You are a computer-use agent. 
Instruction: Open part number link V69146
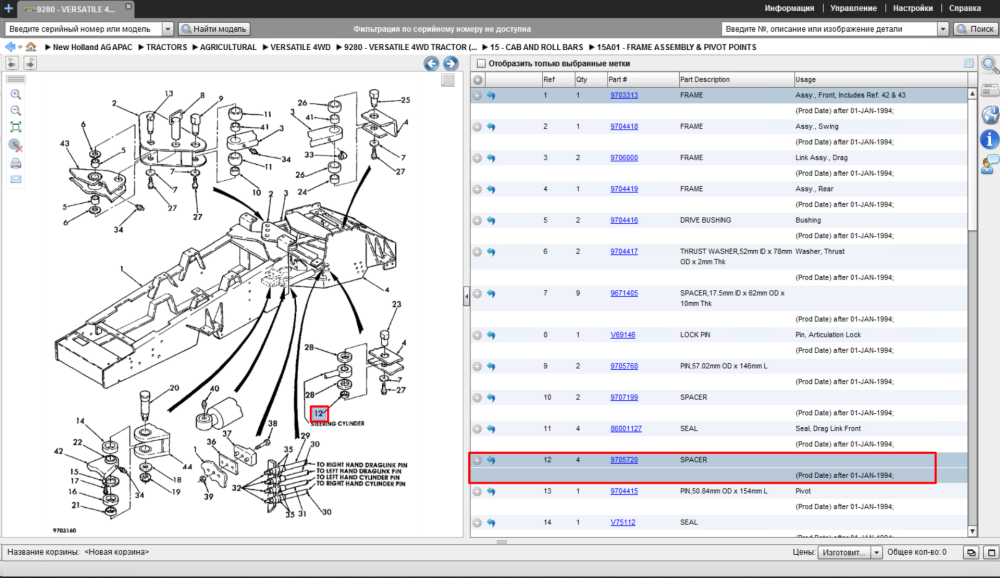click(622, 335)
